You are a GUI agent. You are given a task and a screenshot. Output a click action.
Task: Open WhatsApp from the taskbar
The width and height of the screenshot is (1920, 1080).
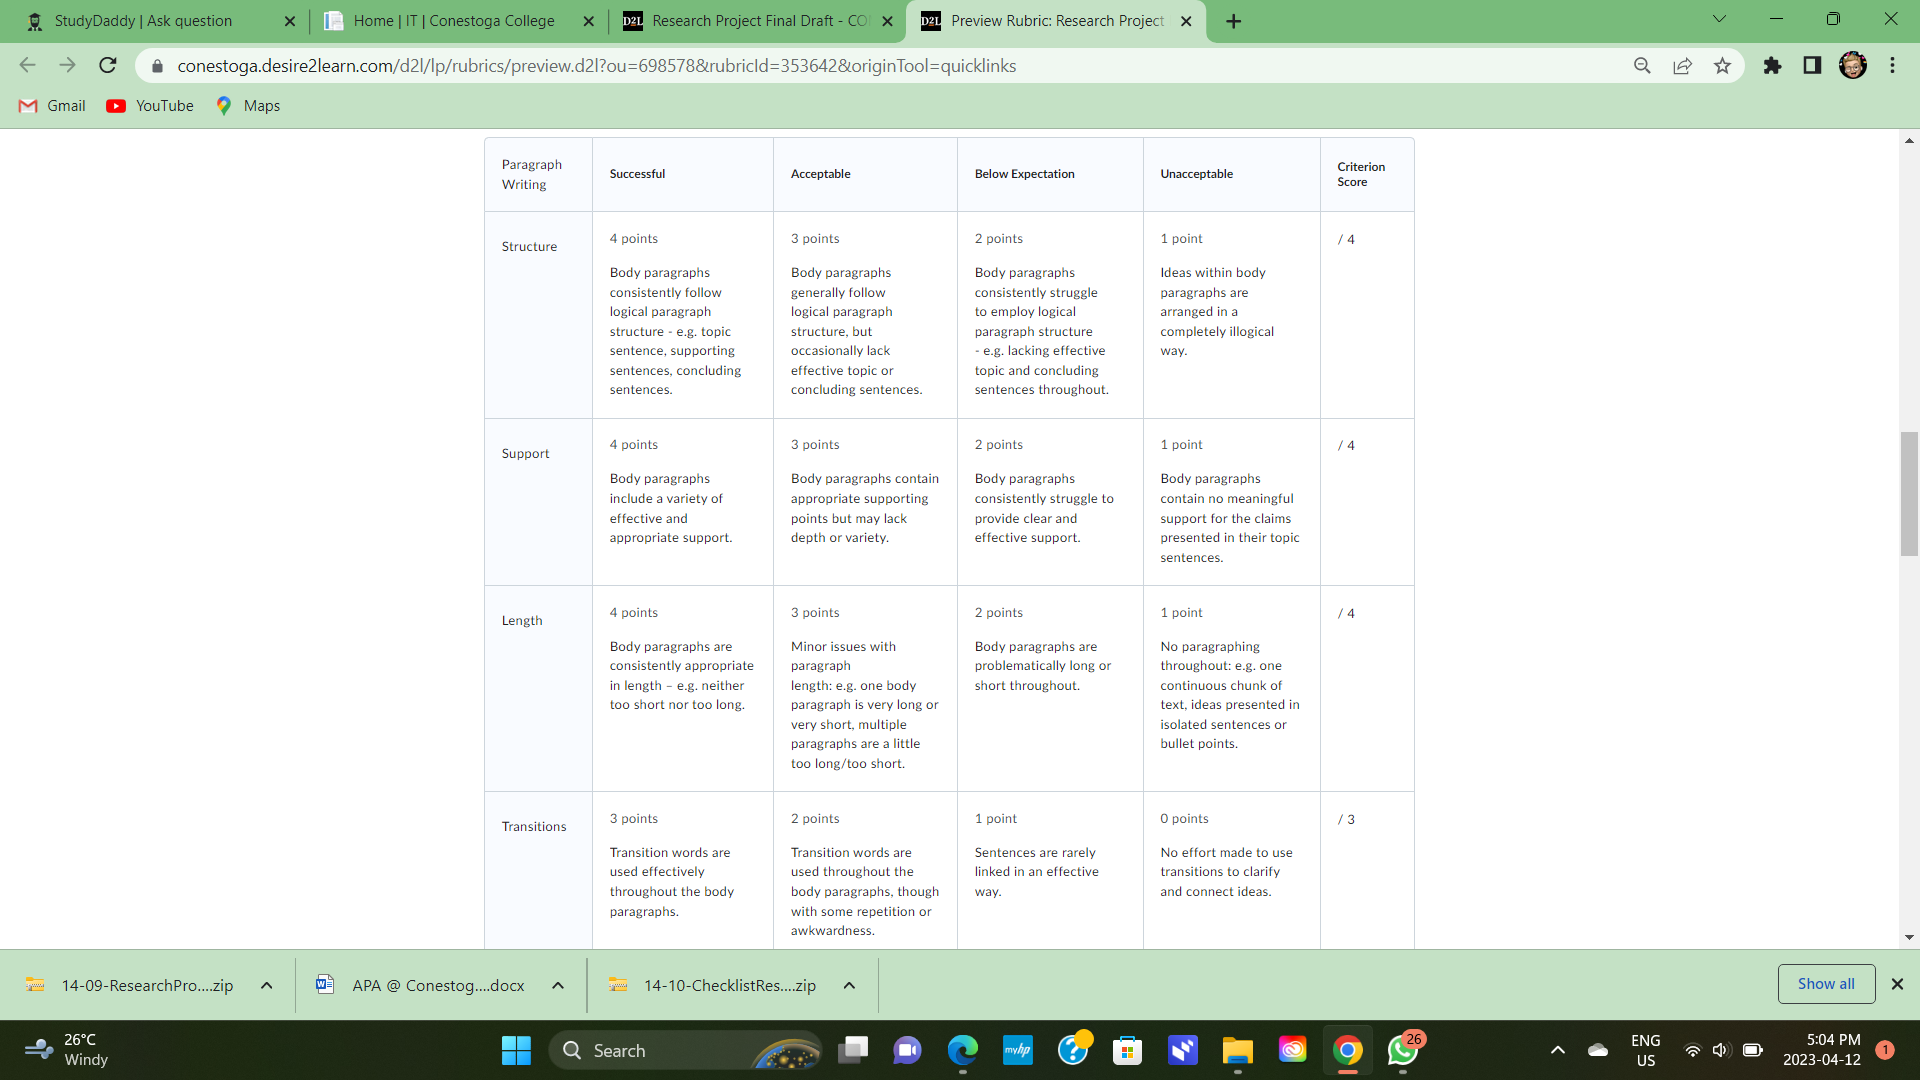click(1402, 1050)
